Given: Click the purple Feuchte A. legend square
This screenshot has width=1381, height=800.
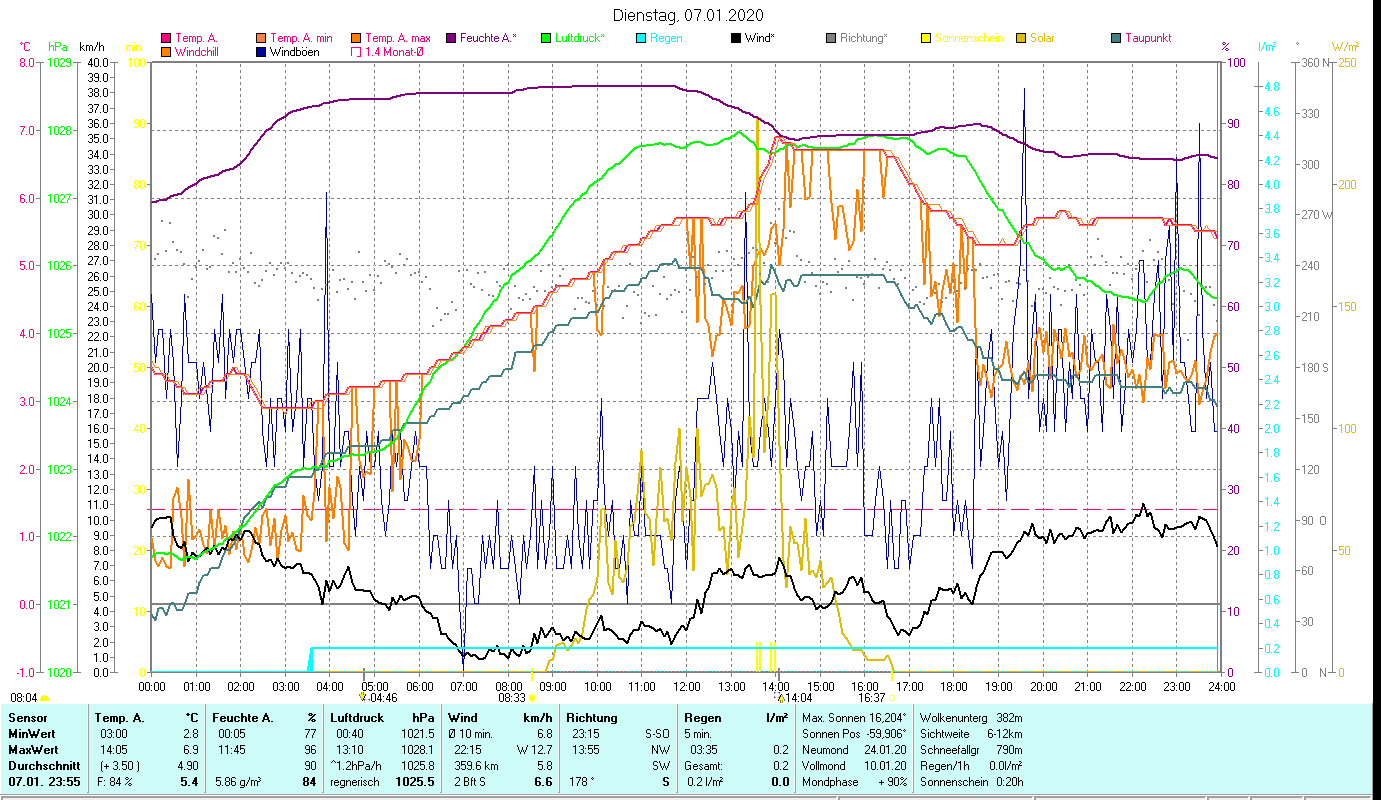Looking at the screenshot, I should [x=450, y=38].
